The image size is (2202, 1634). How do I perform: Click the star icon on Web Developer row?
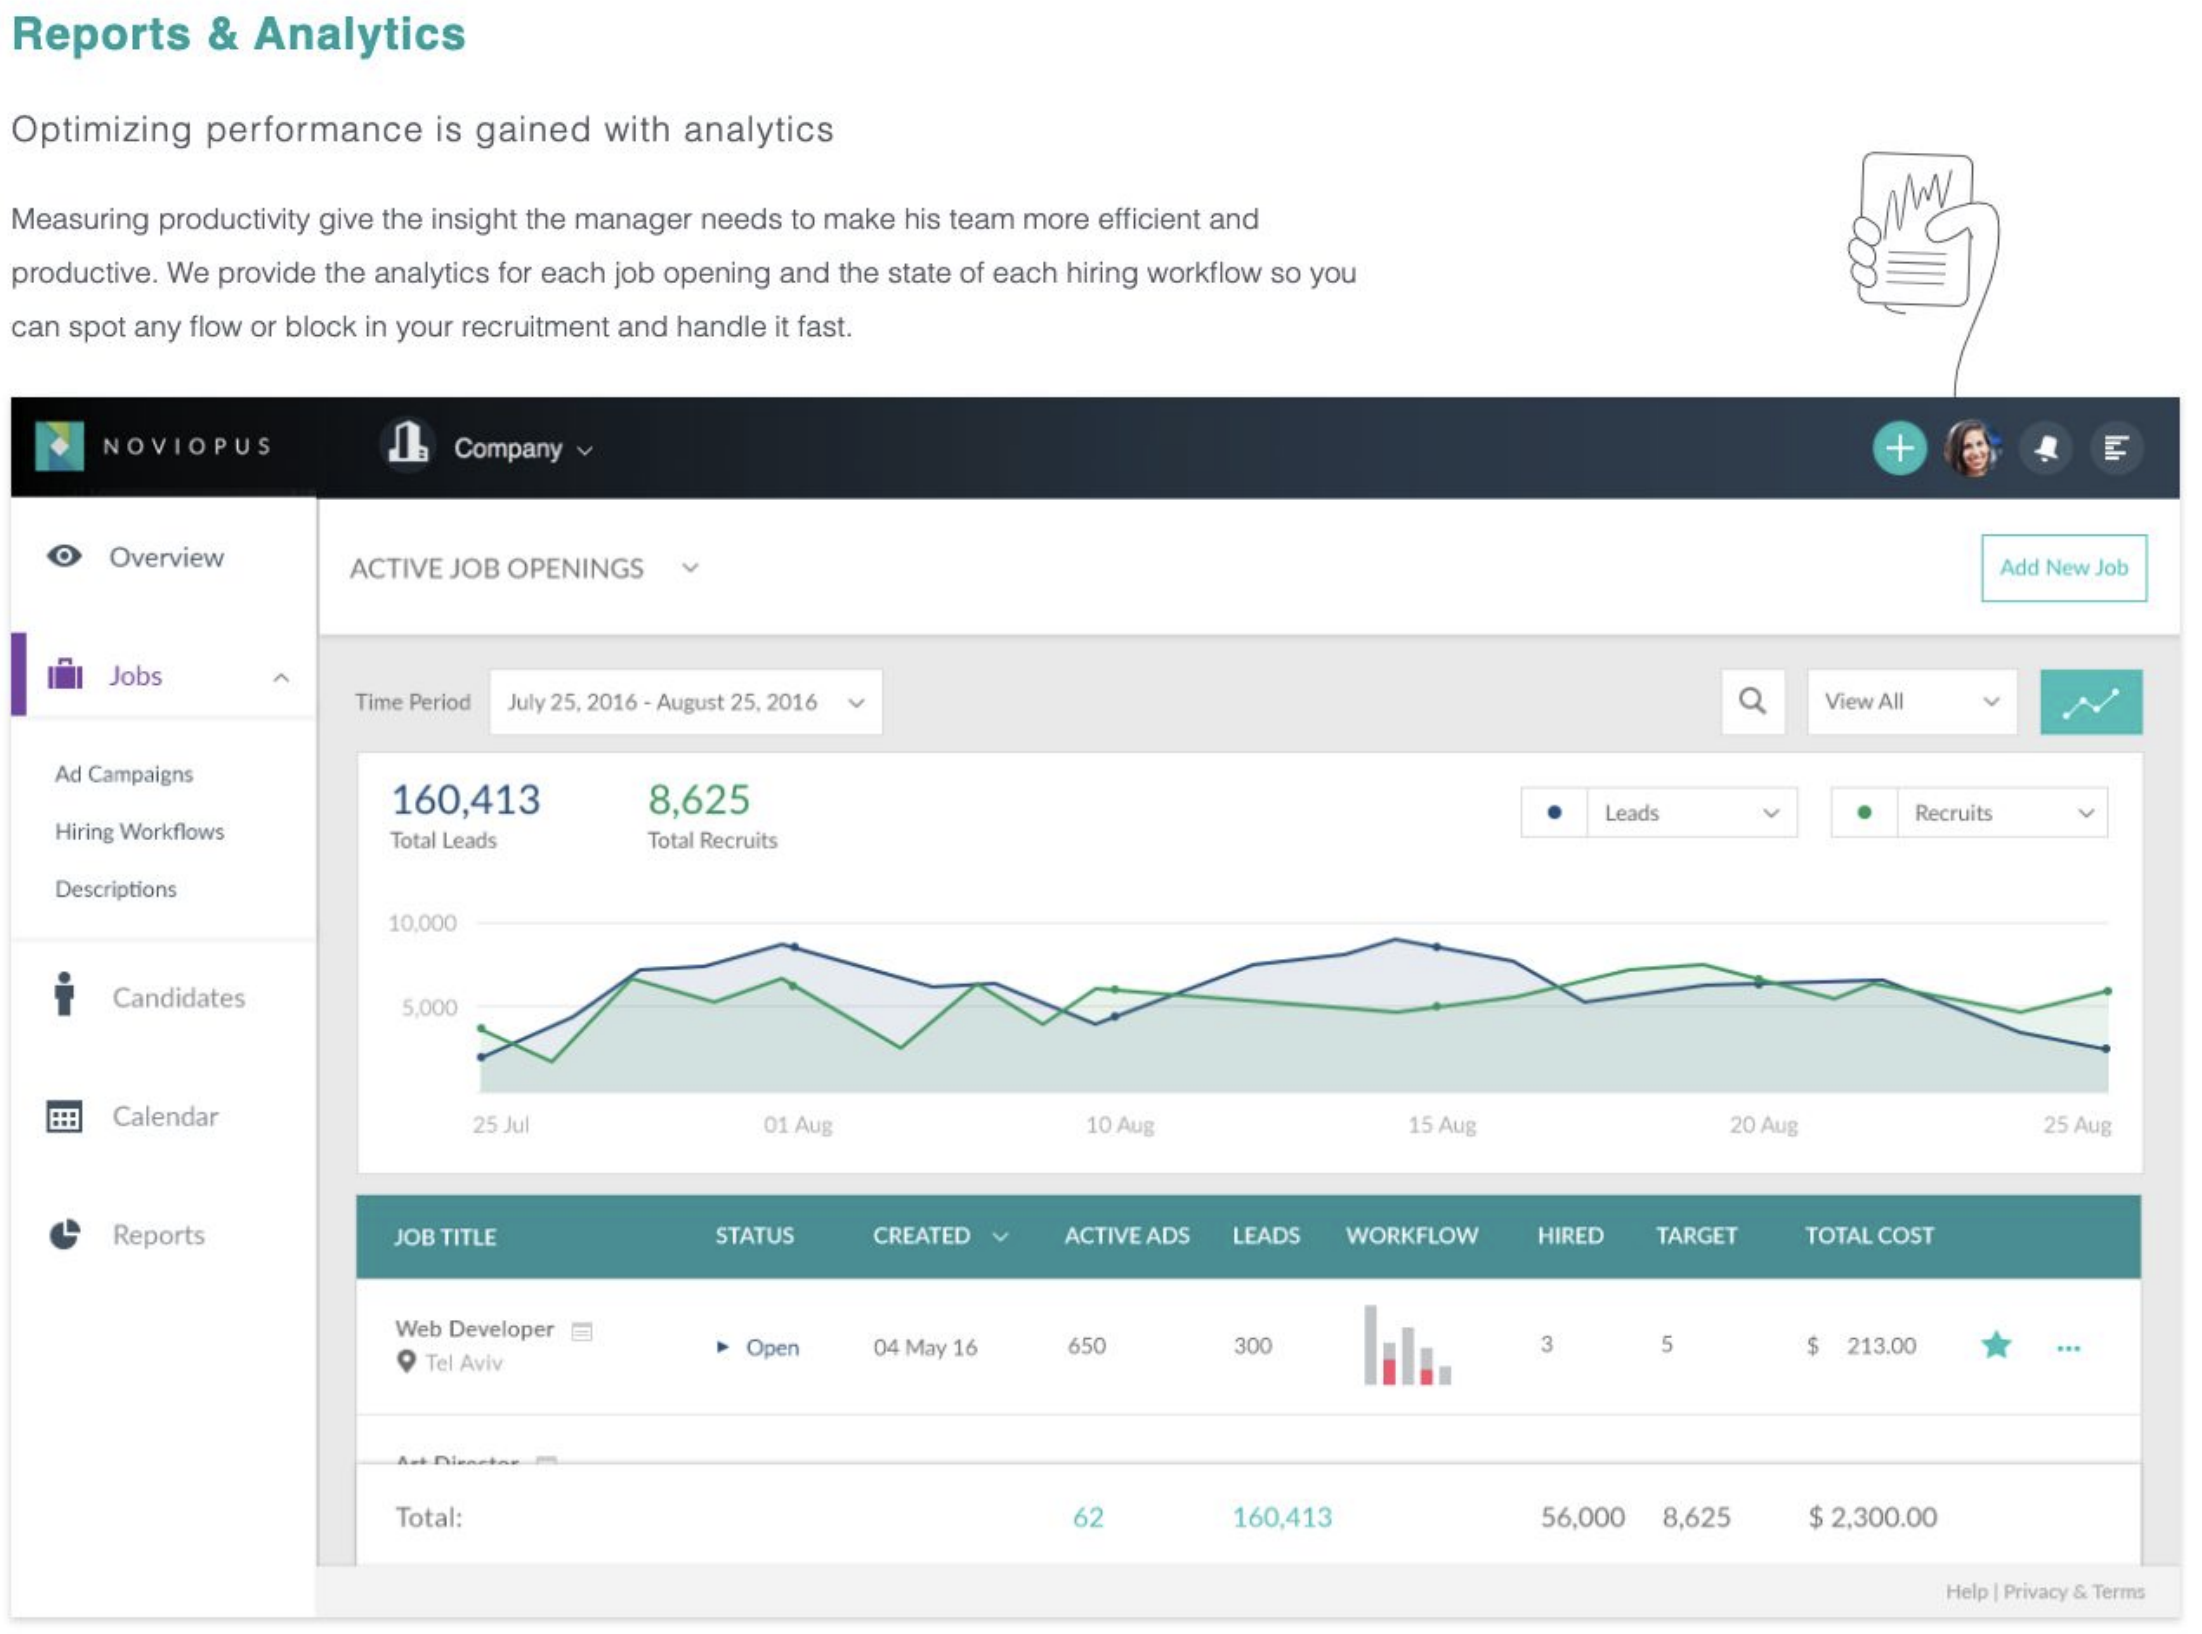(1995, 1345)
